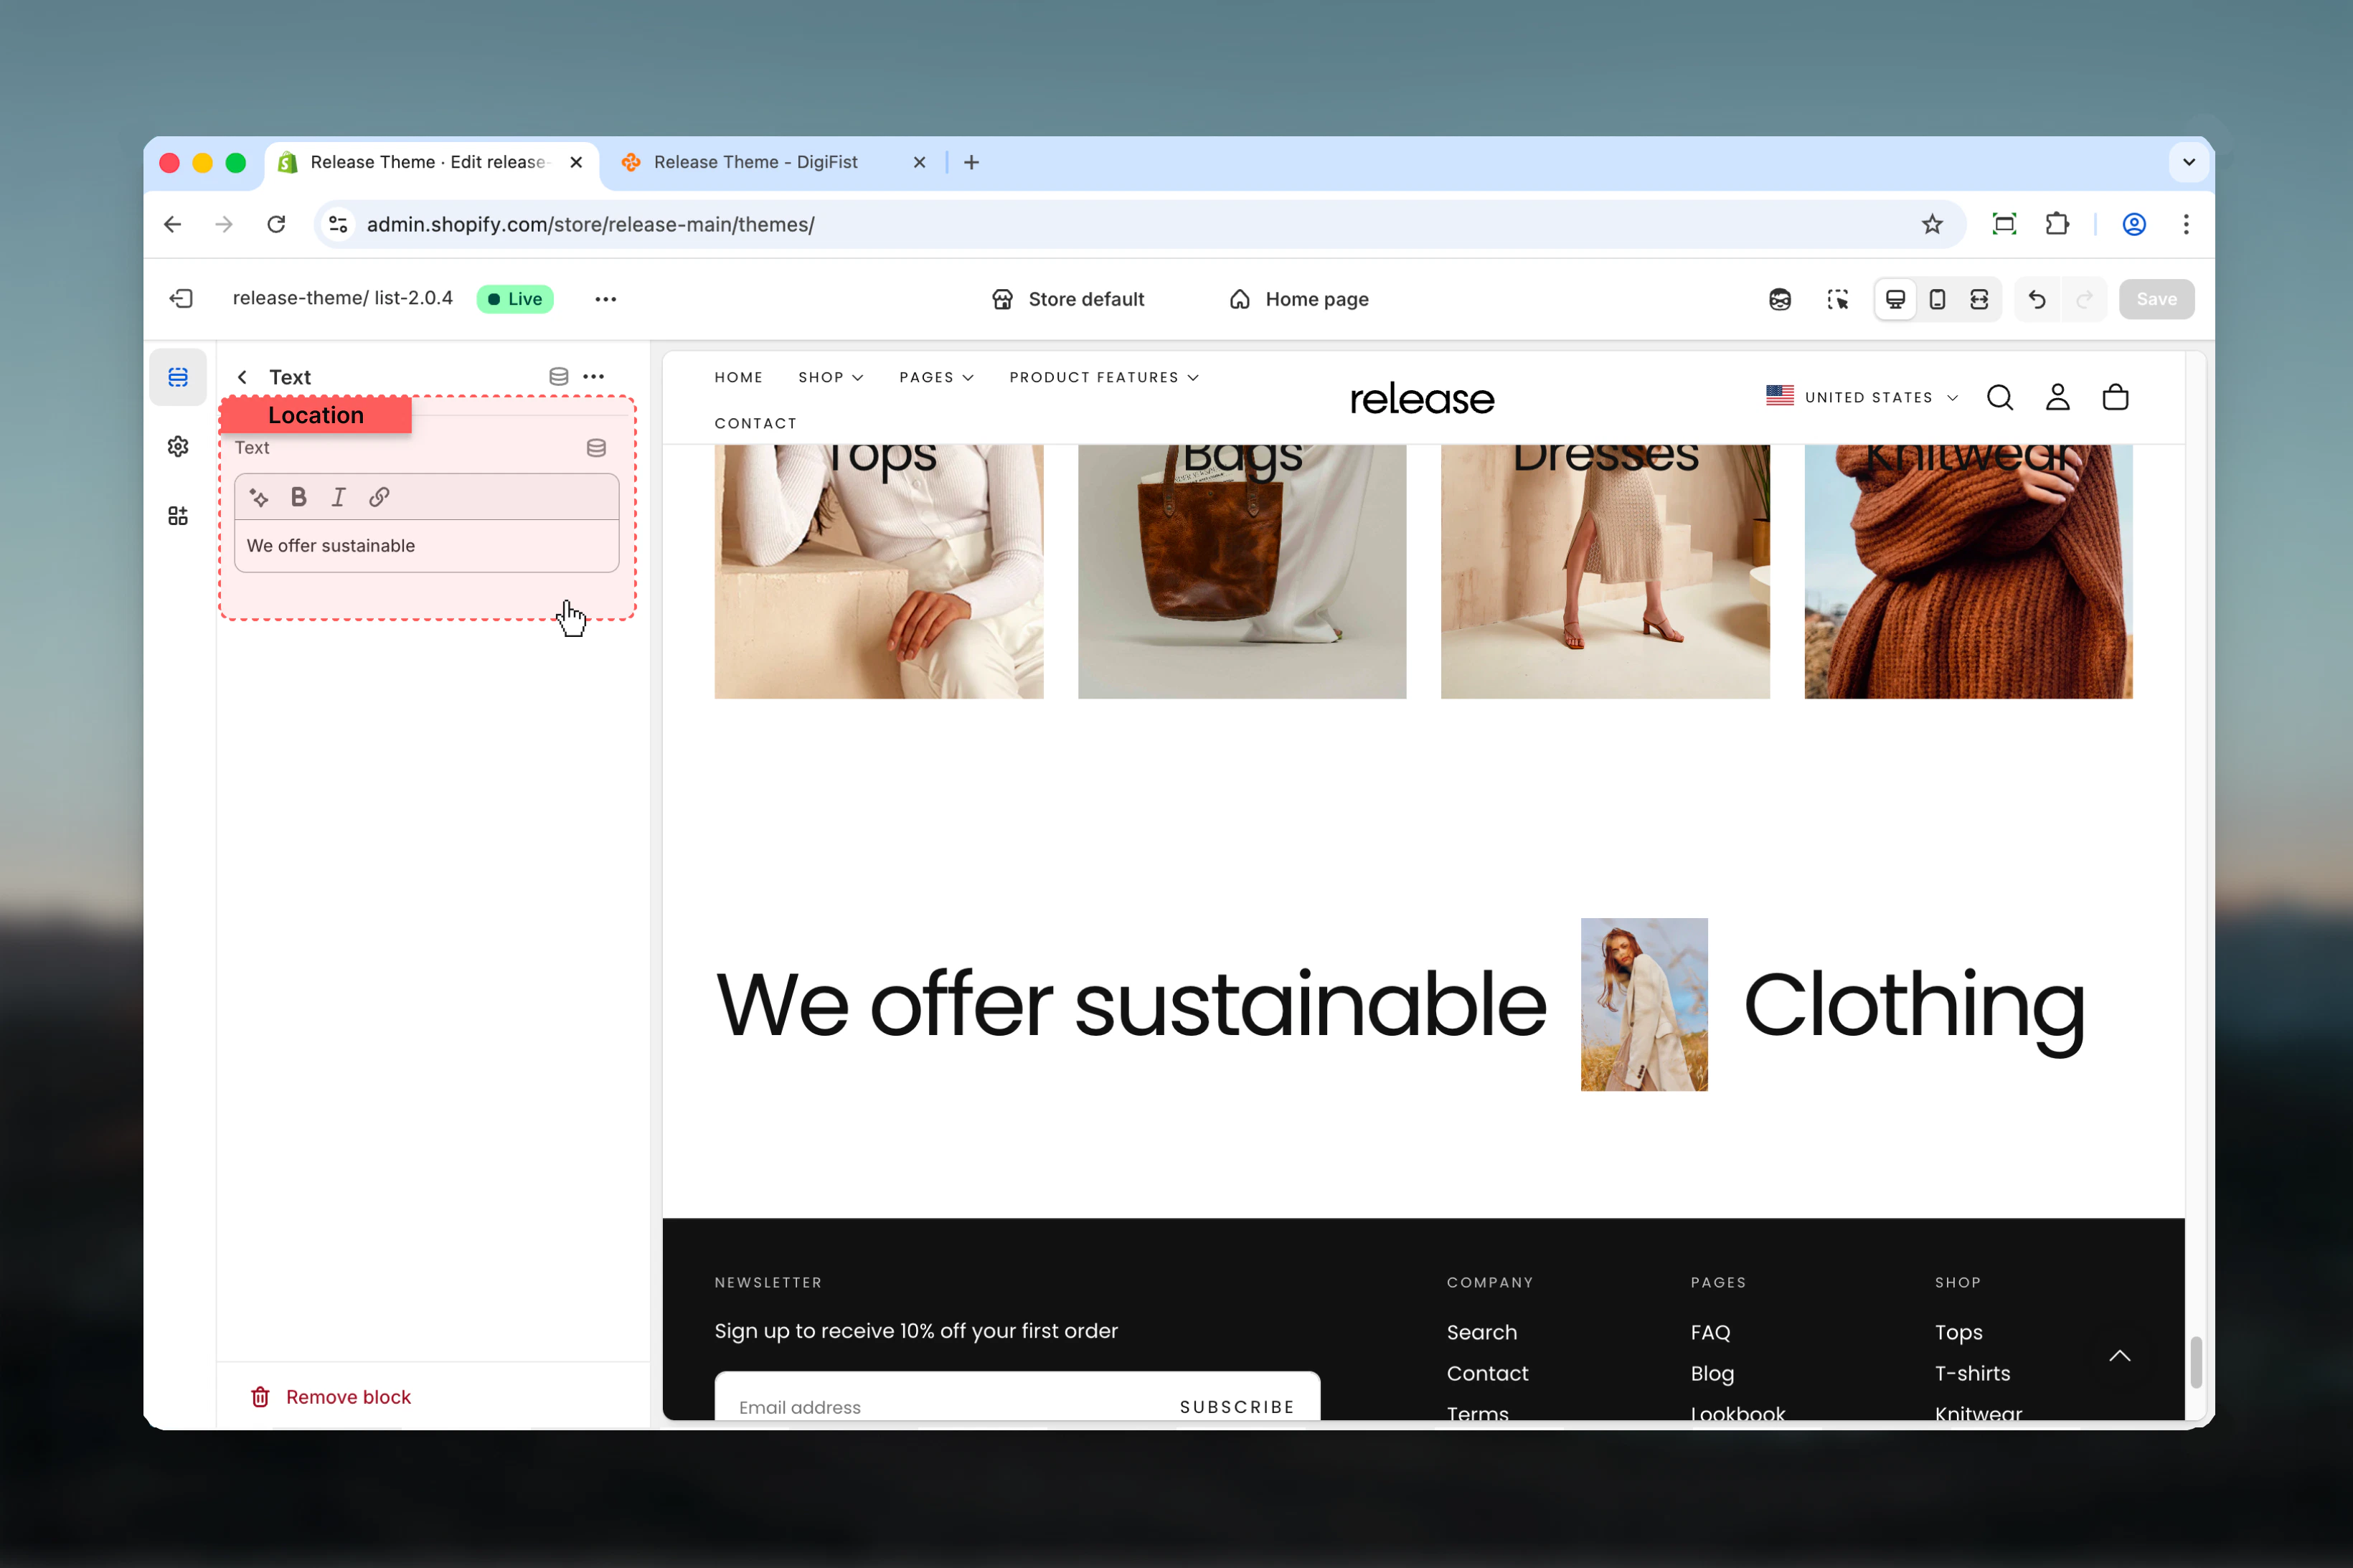Open theme actions three-dot menu
The image size is (2353, 1568).
coord(605,299)
